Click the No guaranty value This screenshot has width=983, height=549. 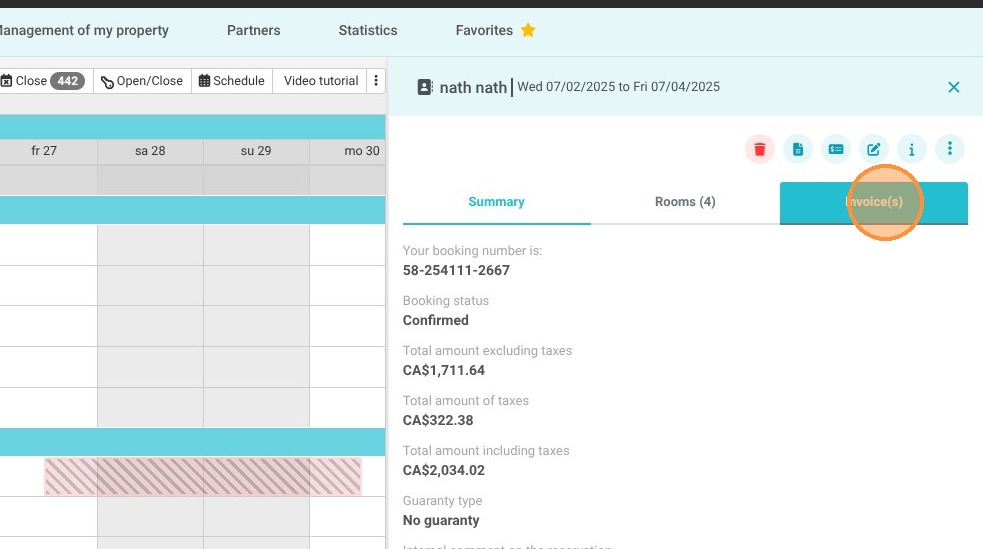(441, 521)
